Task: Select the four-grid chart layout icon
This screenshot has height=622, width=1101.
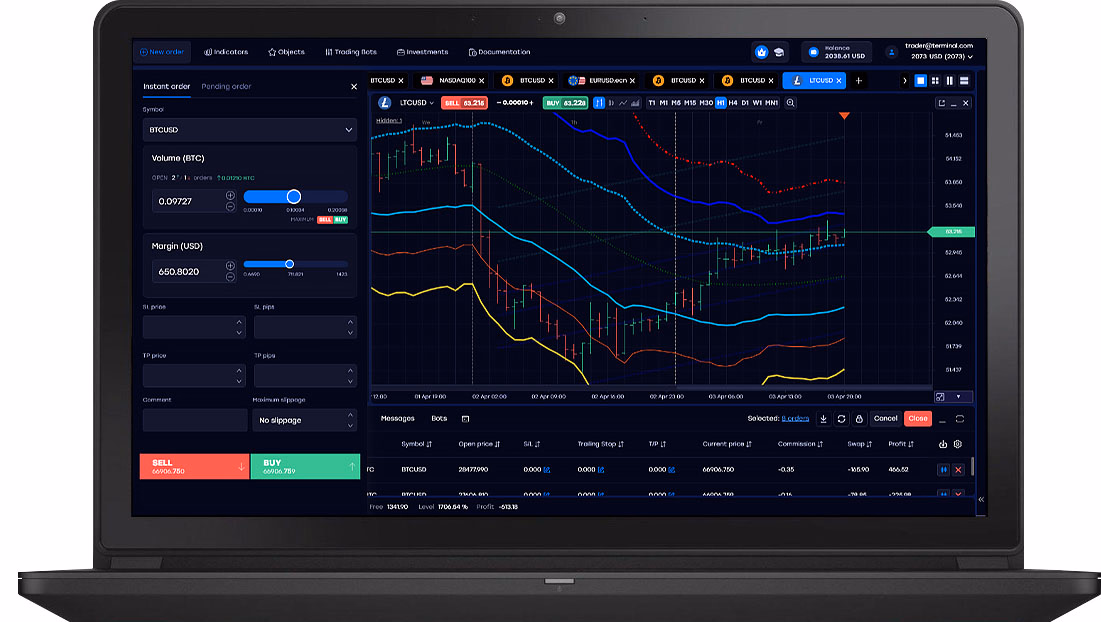Action: [x=935, y=81]
